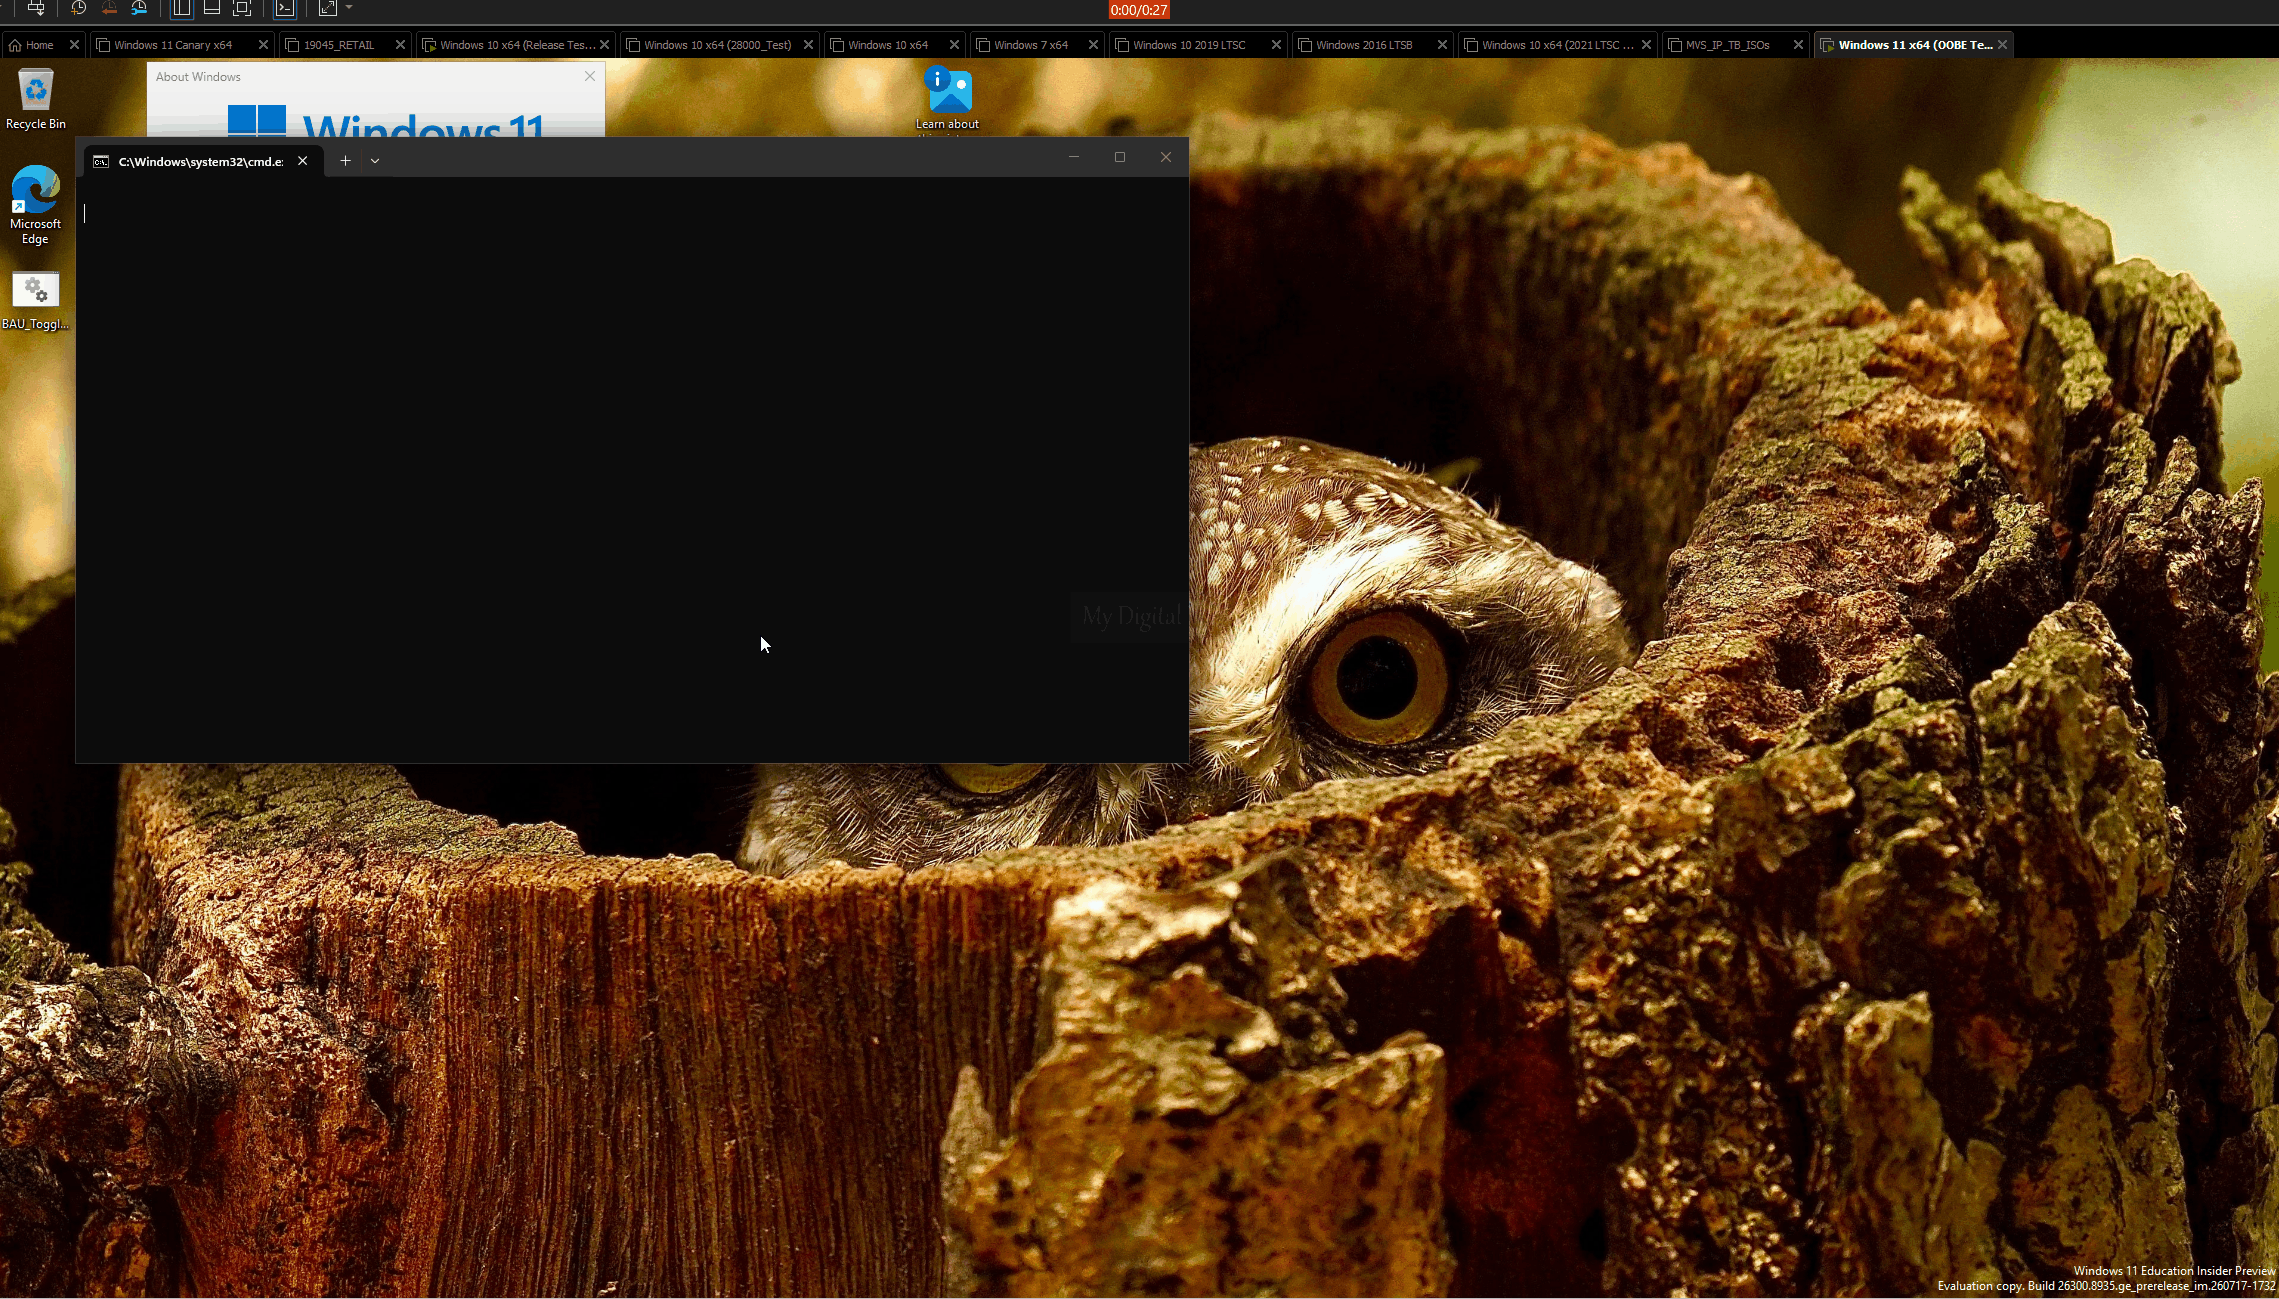Close the cmd.exe Terminal tab
The height and width of the screenshot is (1299, 2279).
pos(303,161)
